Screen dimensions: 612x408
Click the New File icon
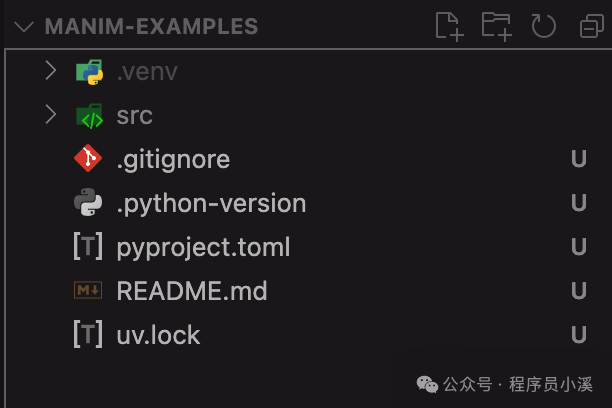click(x=449, y=26)
